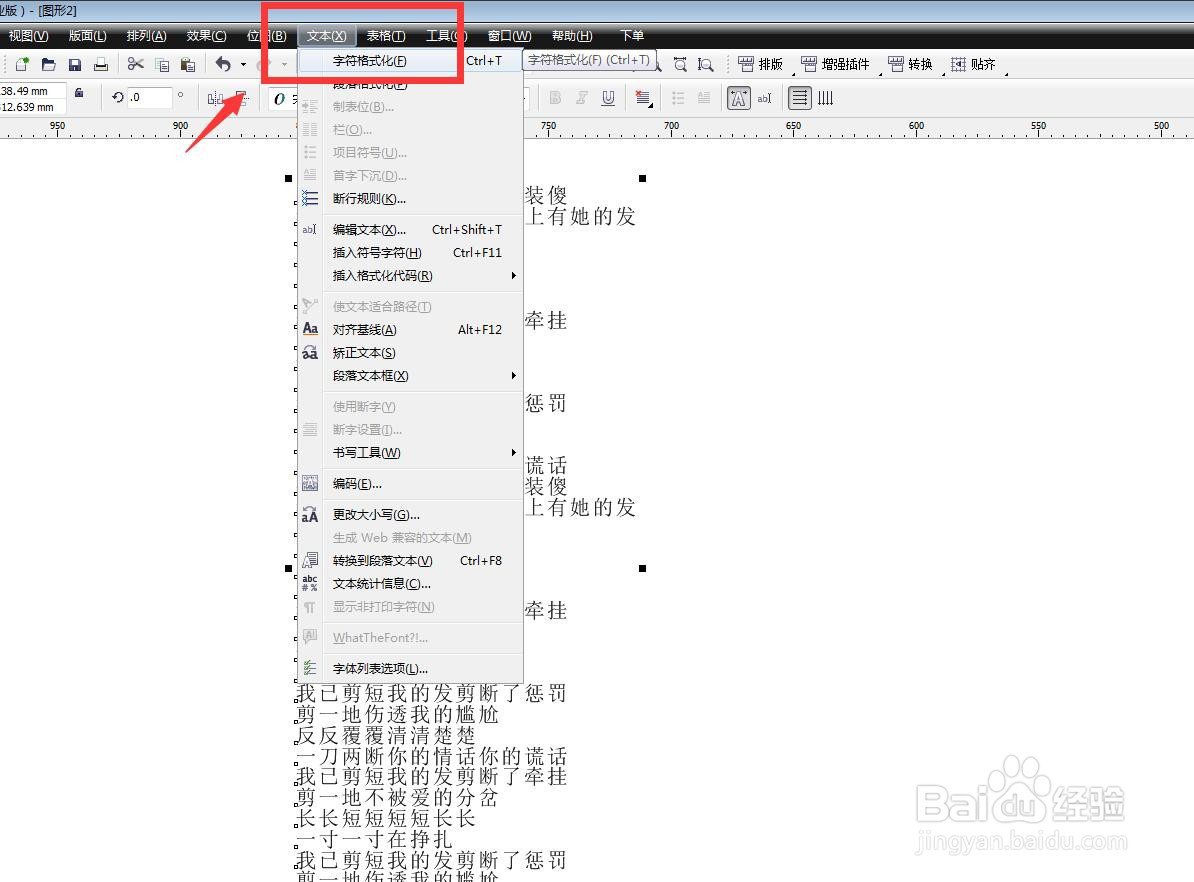Viewport: 1194px width, 882px height.
Task: Click the Paste clipboard icon
Action: [187, 65]
